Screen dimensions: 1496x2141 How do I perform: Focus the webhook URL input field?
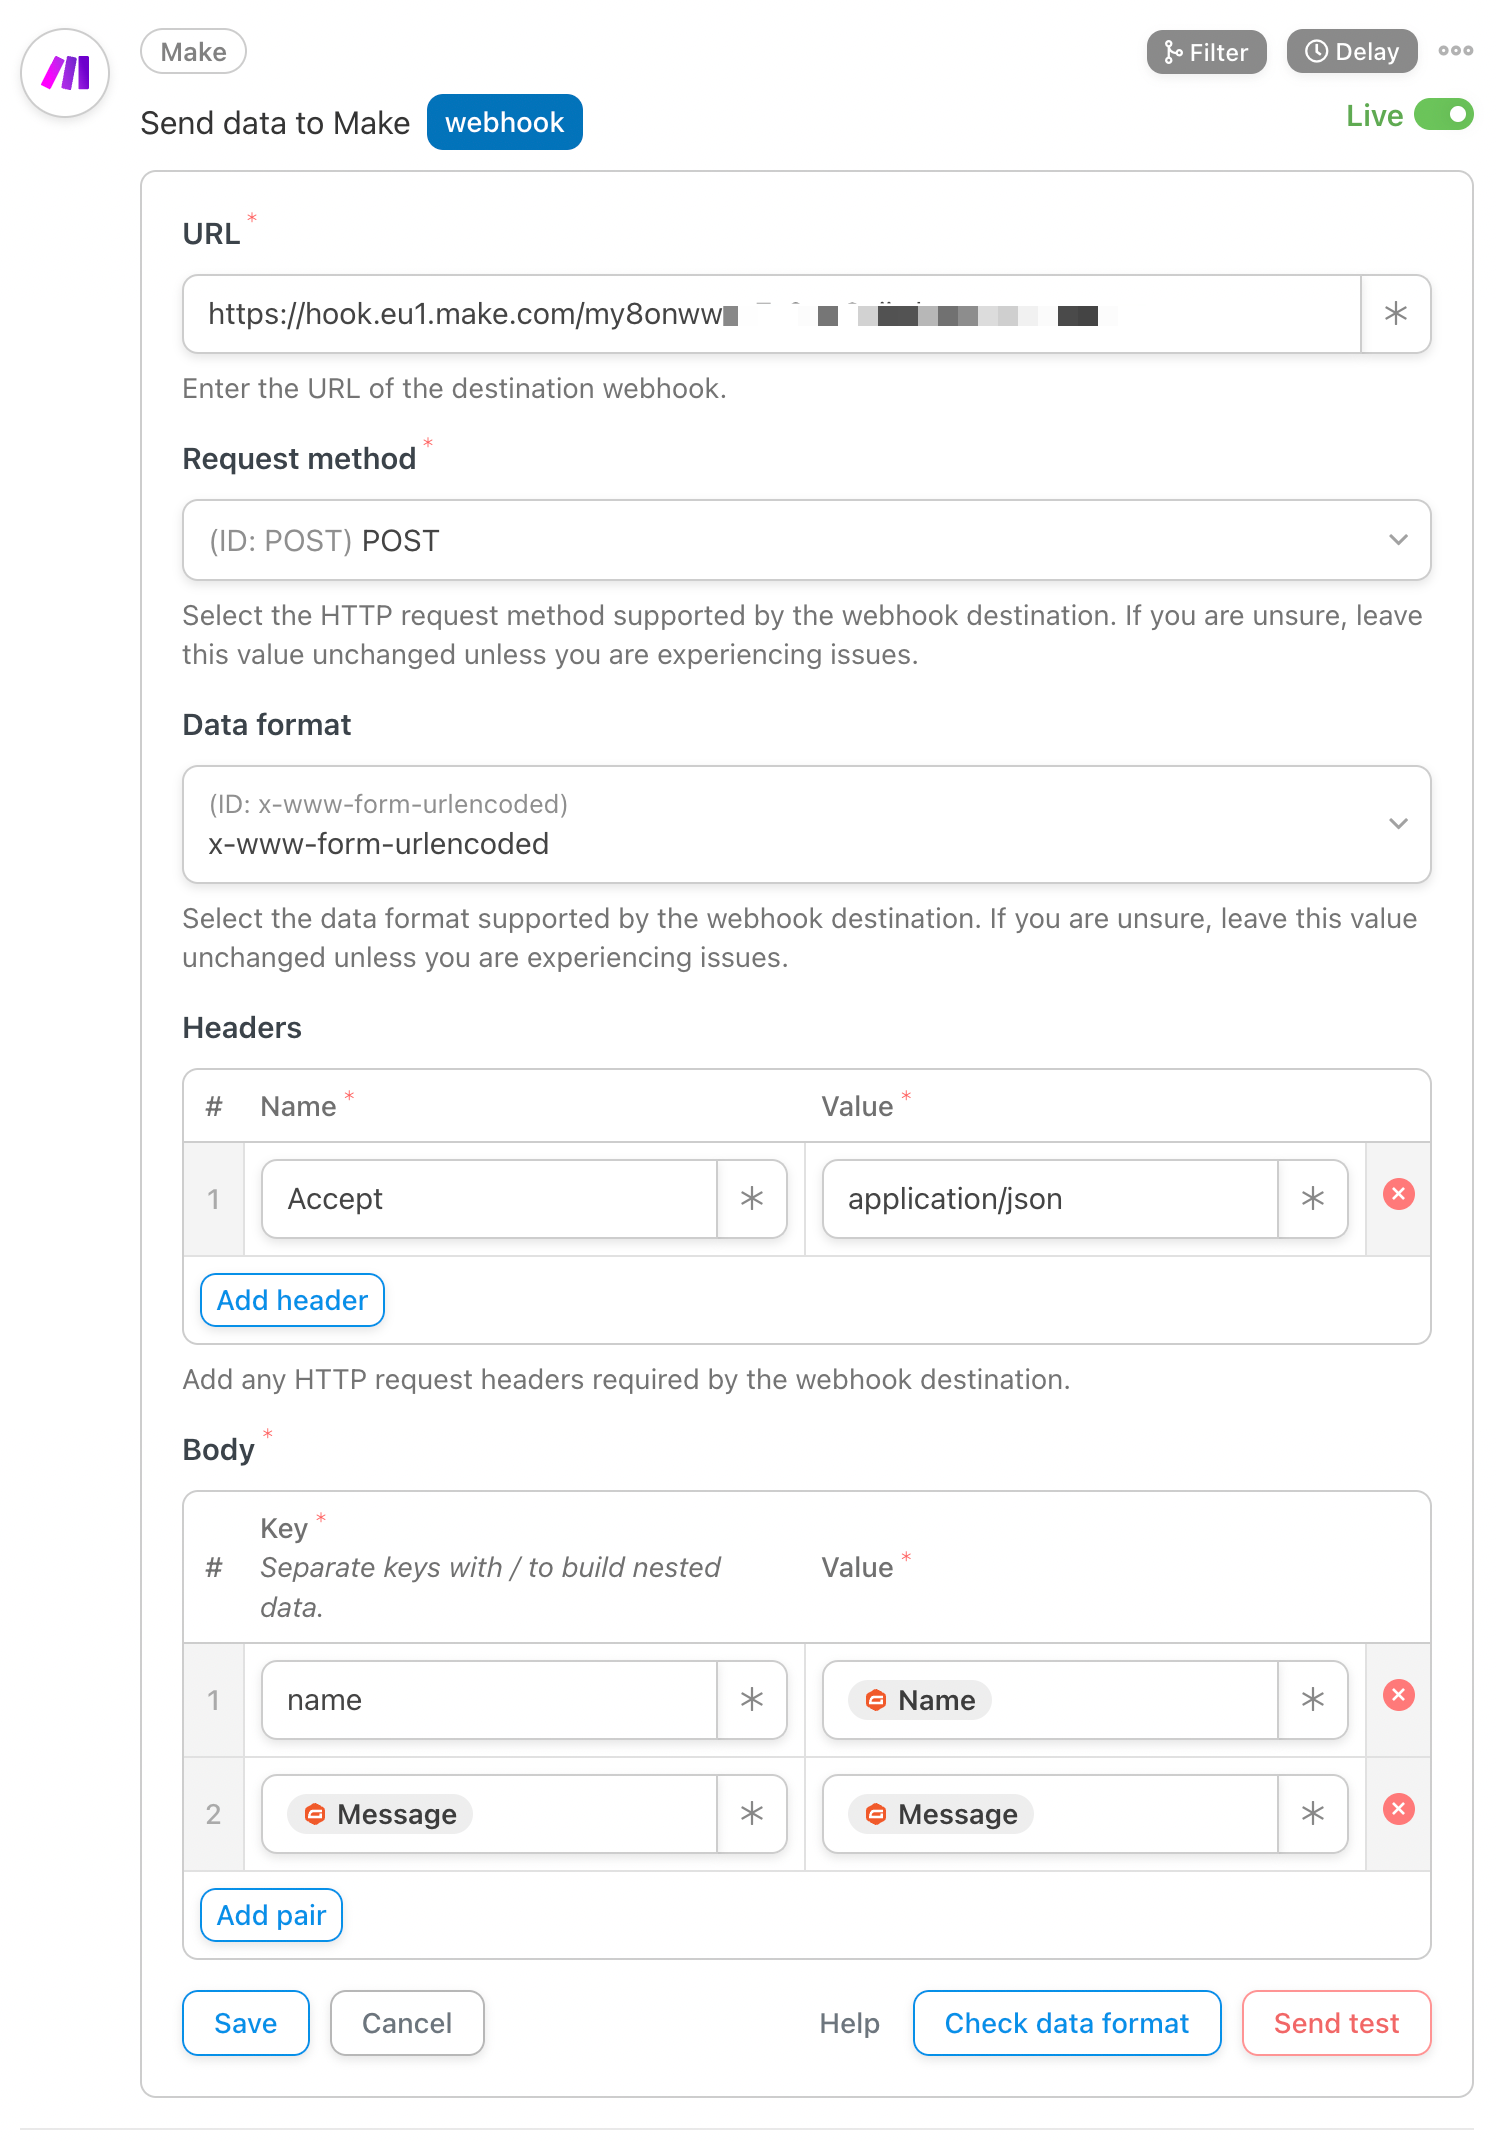point(771,314)
